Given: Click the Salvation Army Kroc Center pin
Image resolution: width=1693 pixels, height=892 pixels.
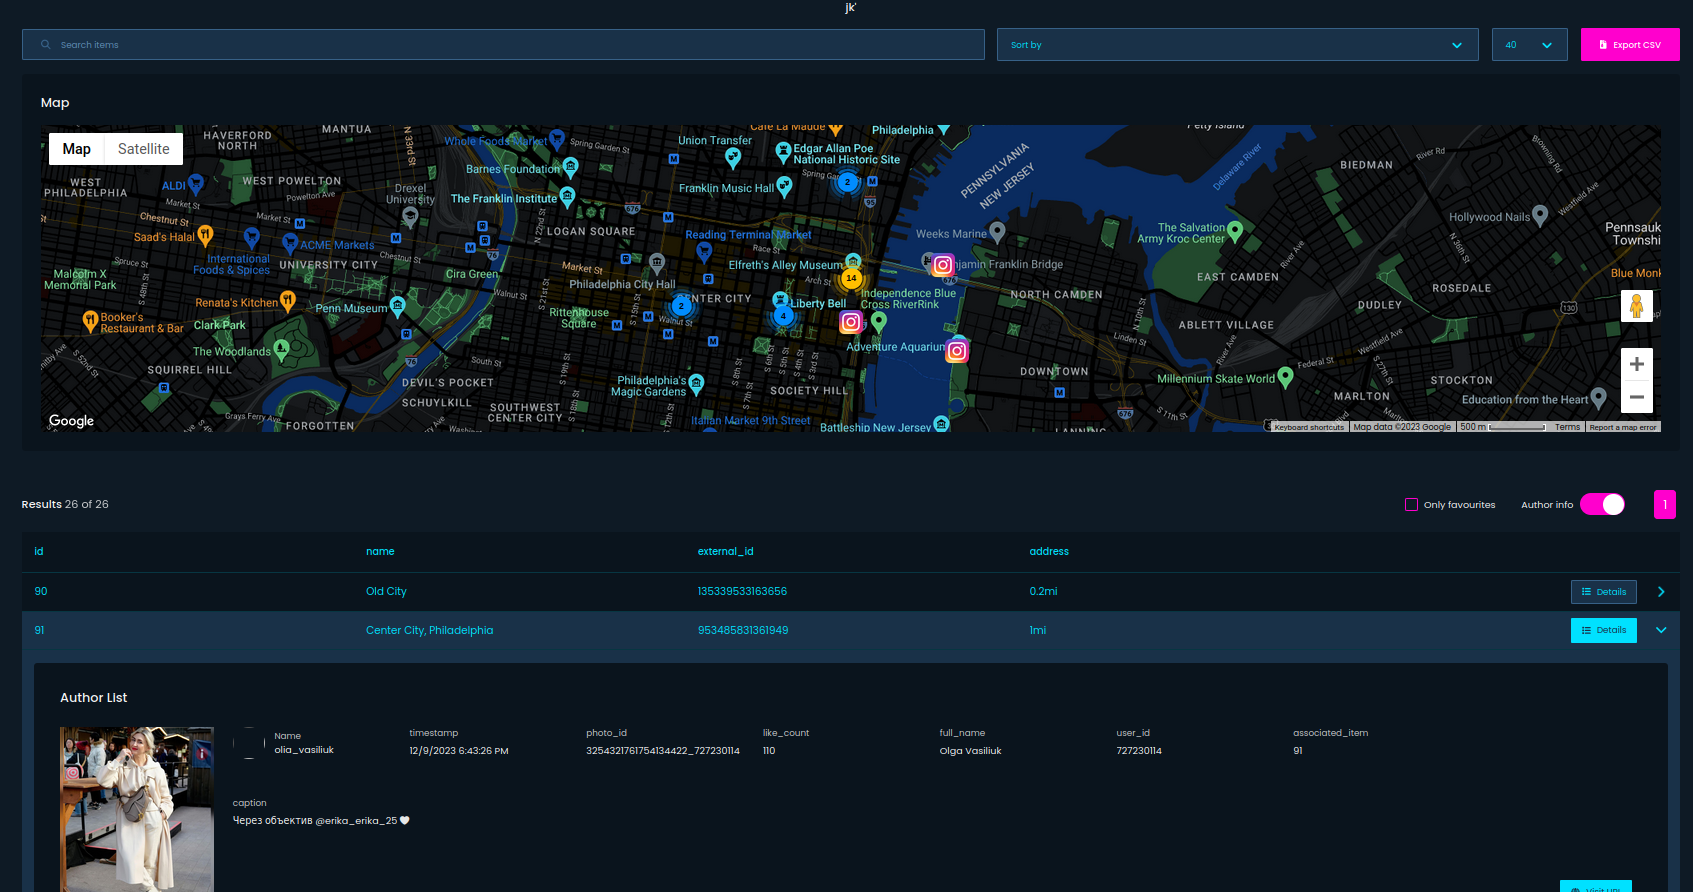Looking at the screenshot, I should click(x=1235, y=231).
